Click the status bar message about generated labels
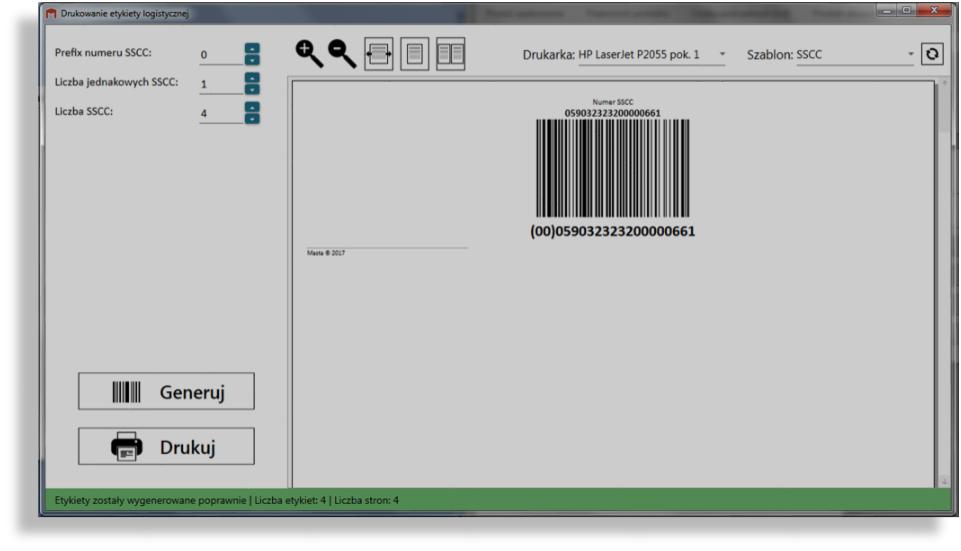Screen dimensions: 961x551 pos(226,500)
